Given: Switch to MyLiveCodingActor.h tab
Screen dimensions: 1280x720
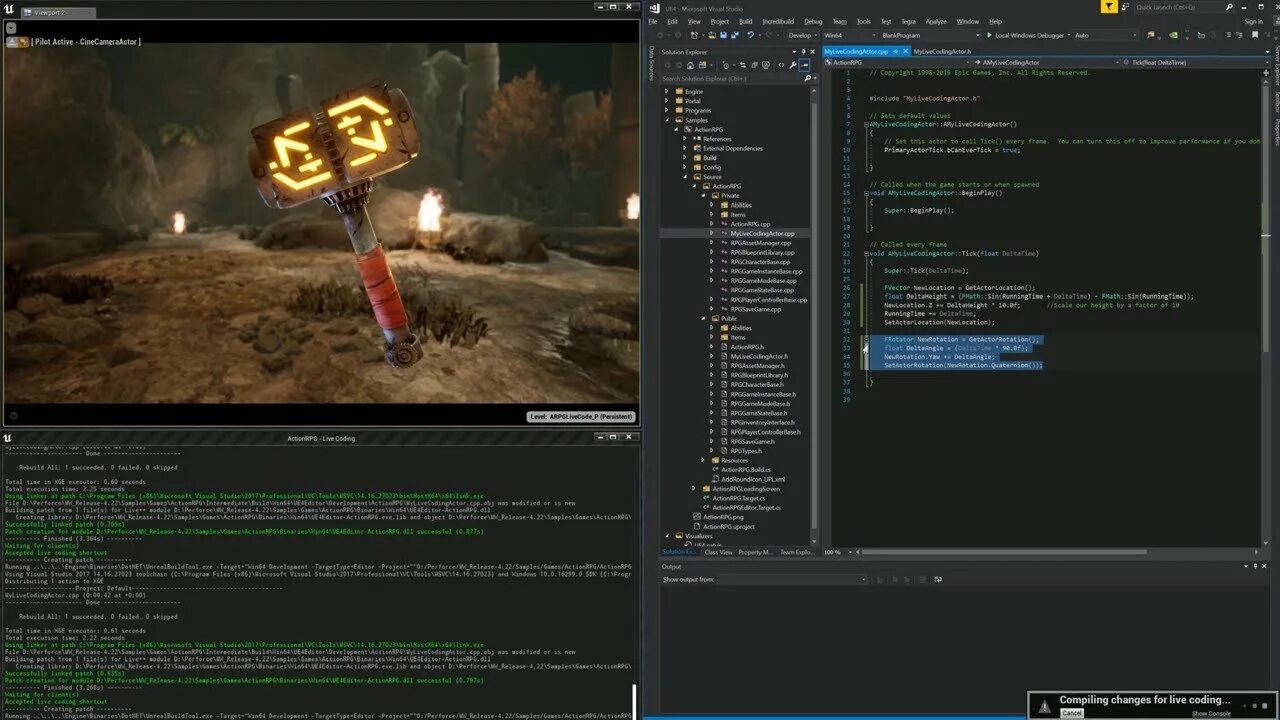Looking at the screenshot, I should click(x=941, y=51).
